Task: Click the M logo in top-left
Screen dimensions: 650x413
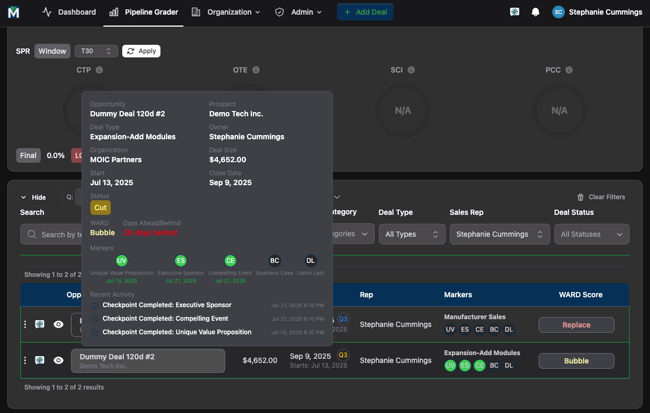Action: 14,12
